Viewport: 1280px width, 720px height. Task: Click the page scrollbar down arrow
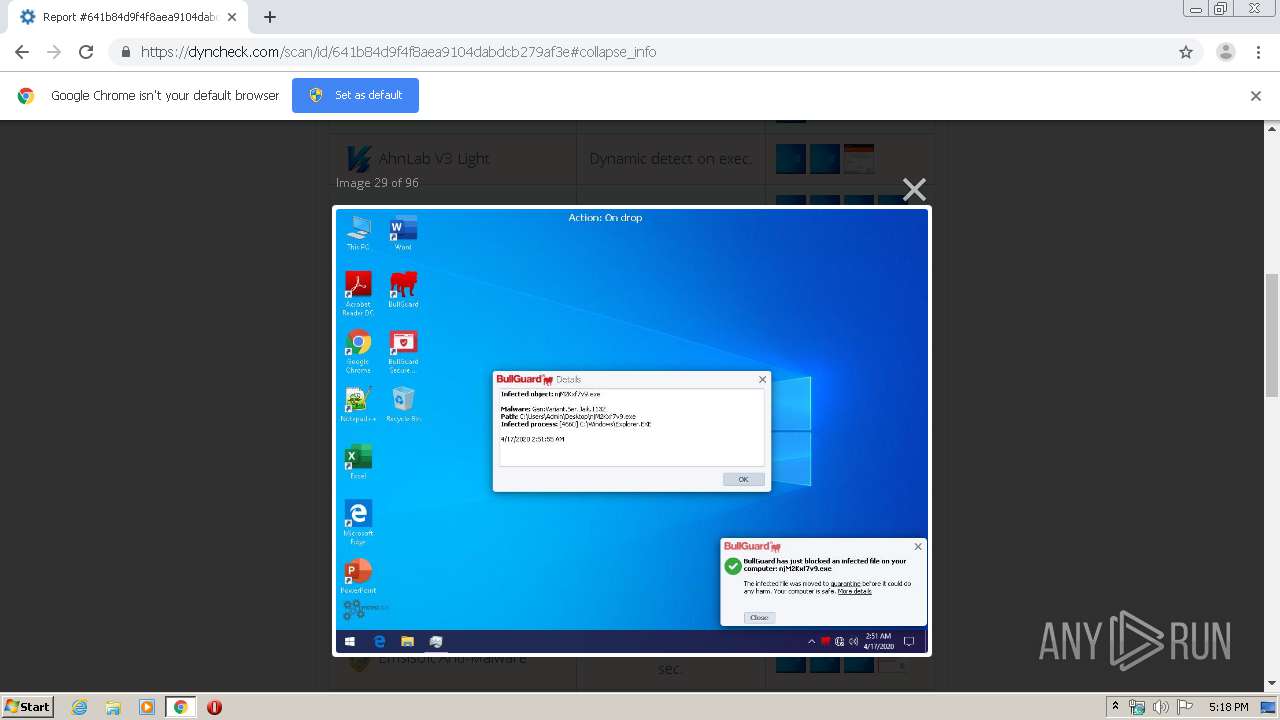pos(1272,684)
